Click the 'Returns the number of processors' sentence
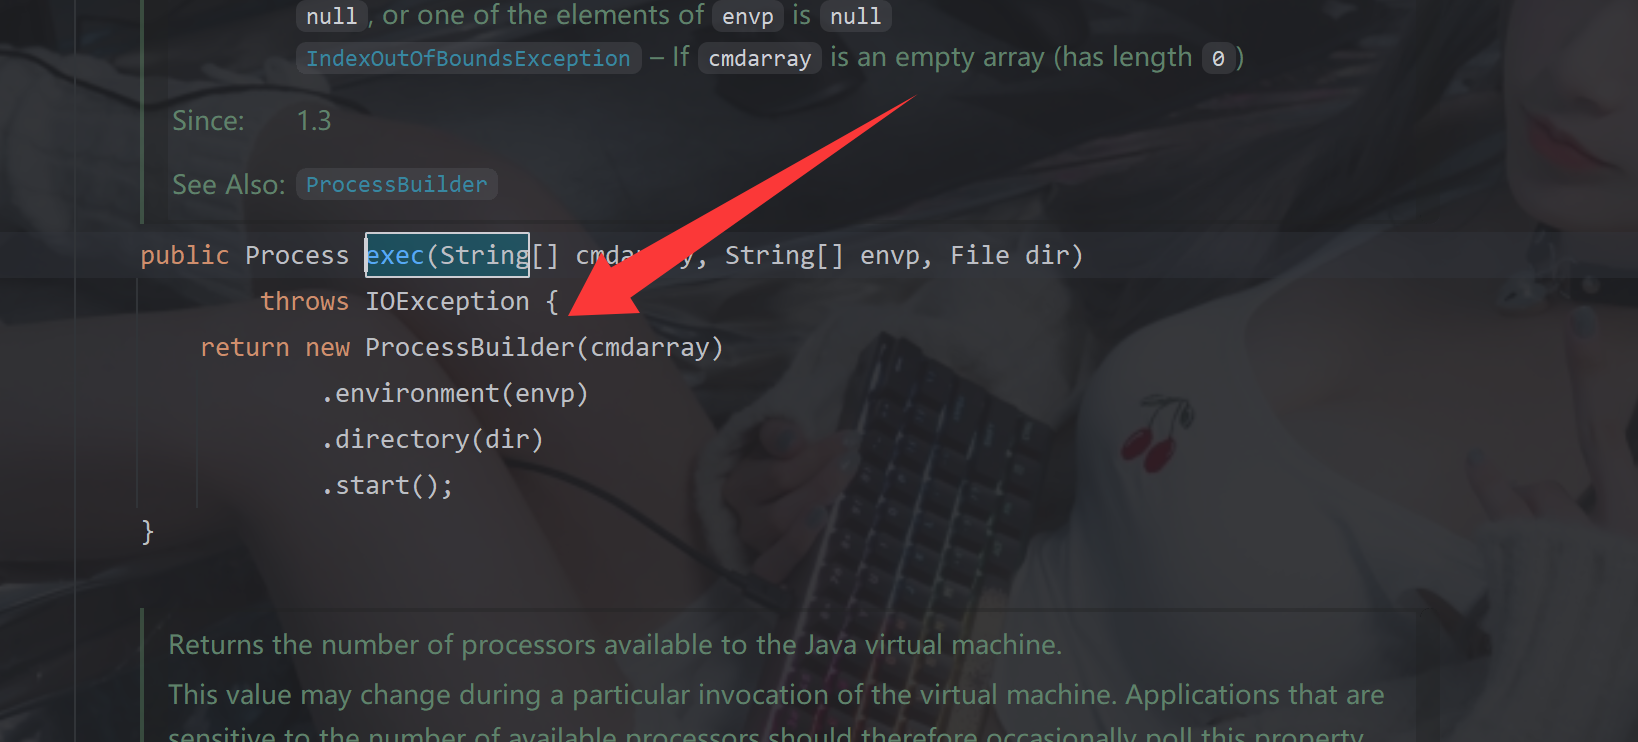1638x742 pixels. pyautogui.click(x=615, y=645)
